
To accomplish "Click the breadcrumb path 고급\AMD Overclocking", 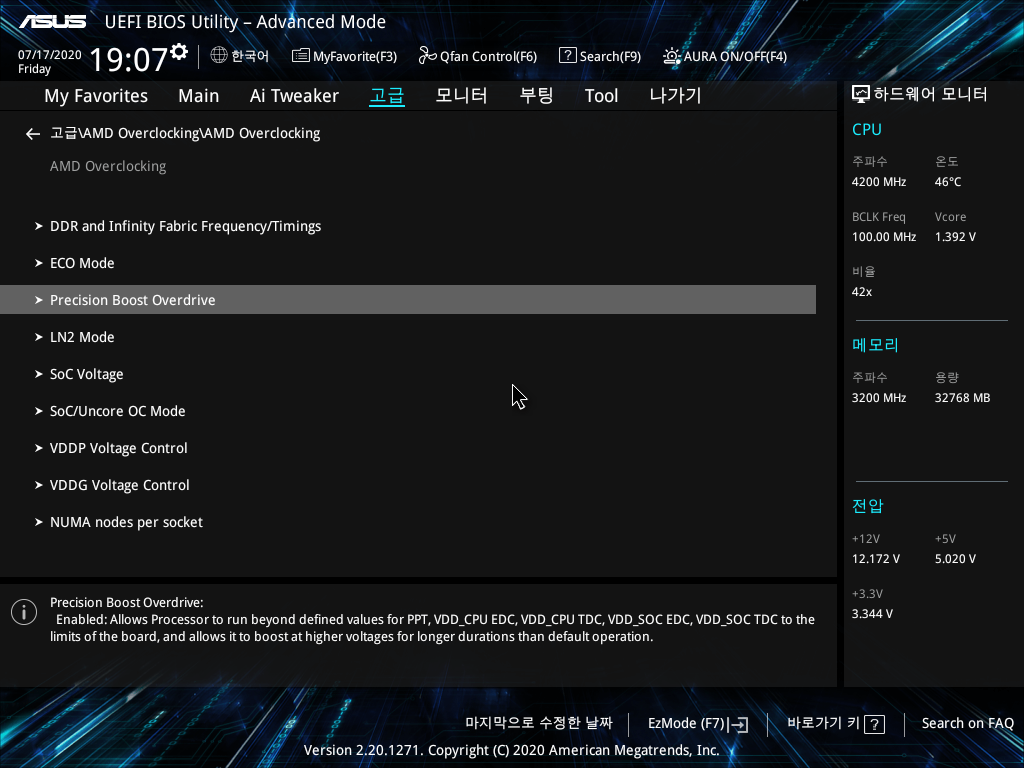I will [185, 133].
